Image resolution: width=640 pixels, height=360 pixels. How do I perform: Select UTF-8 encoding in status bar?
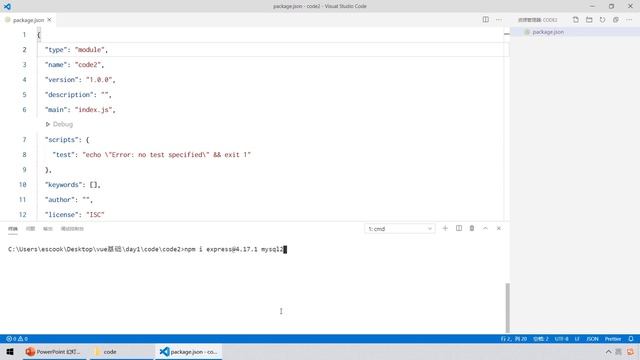coord(562,339)
